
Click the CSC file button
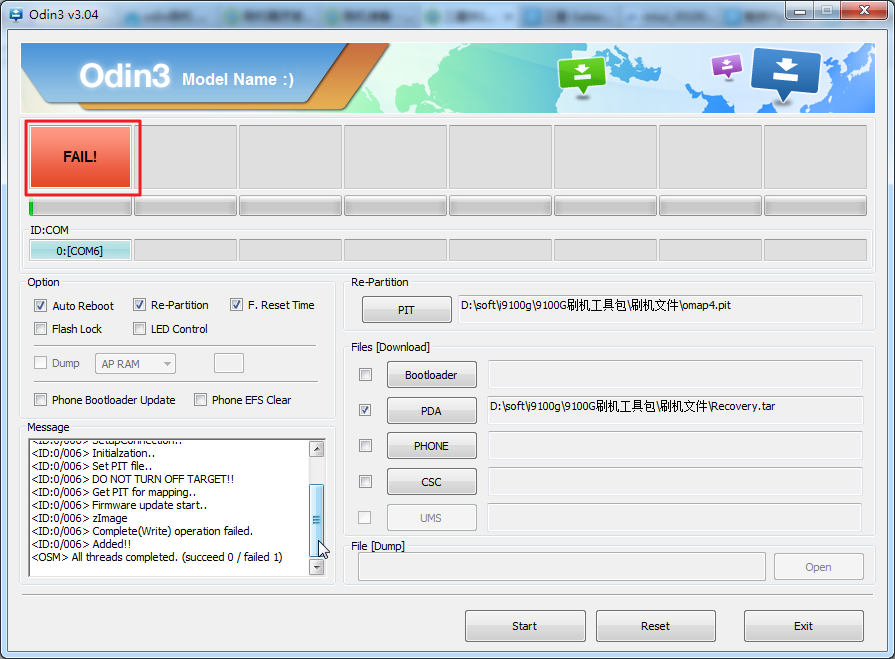pyautogui.click(x=432, y=482)
